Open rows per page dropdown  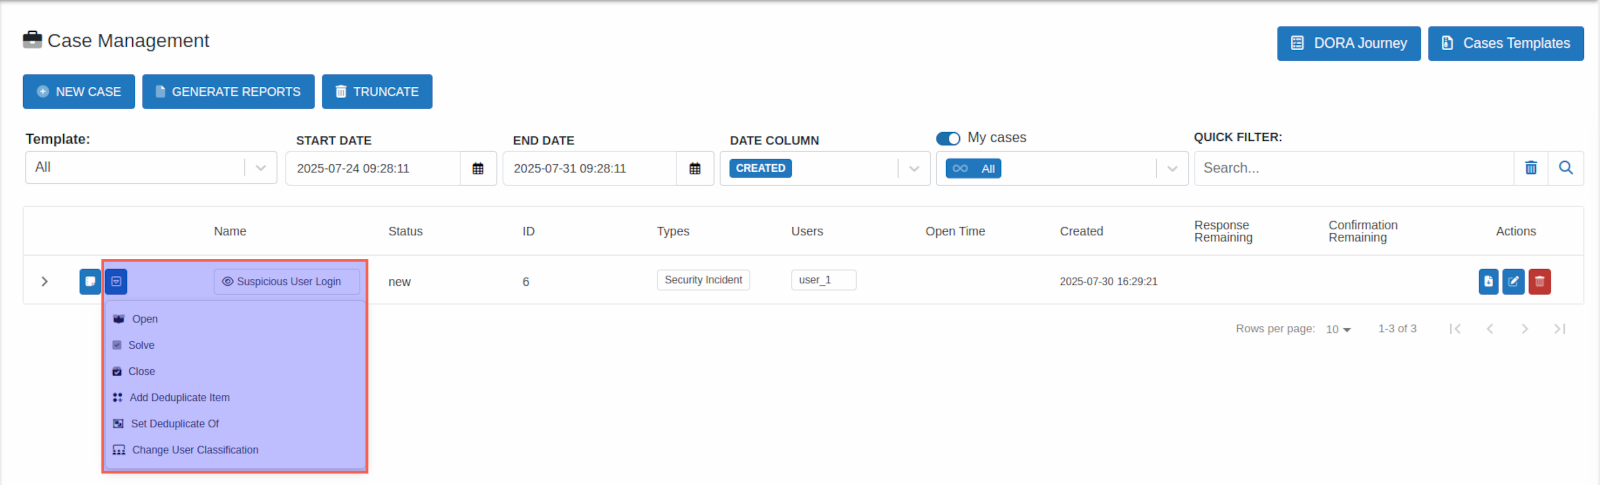point(1338,329)
